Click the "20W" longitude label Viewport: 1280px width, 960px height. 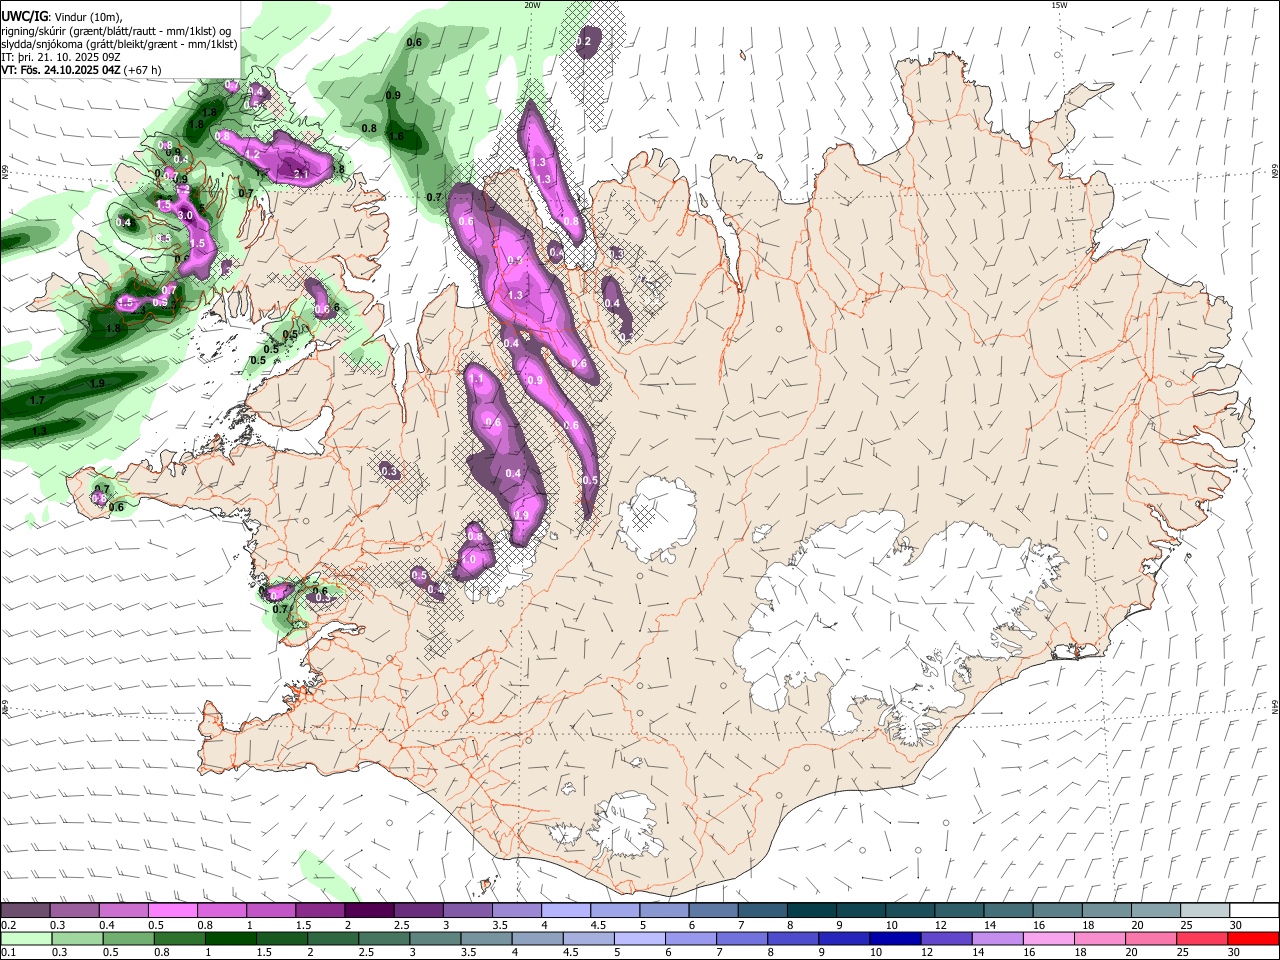click(532, 5)
